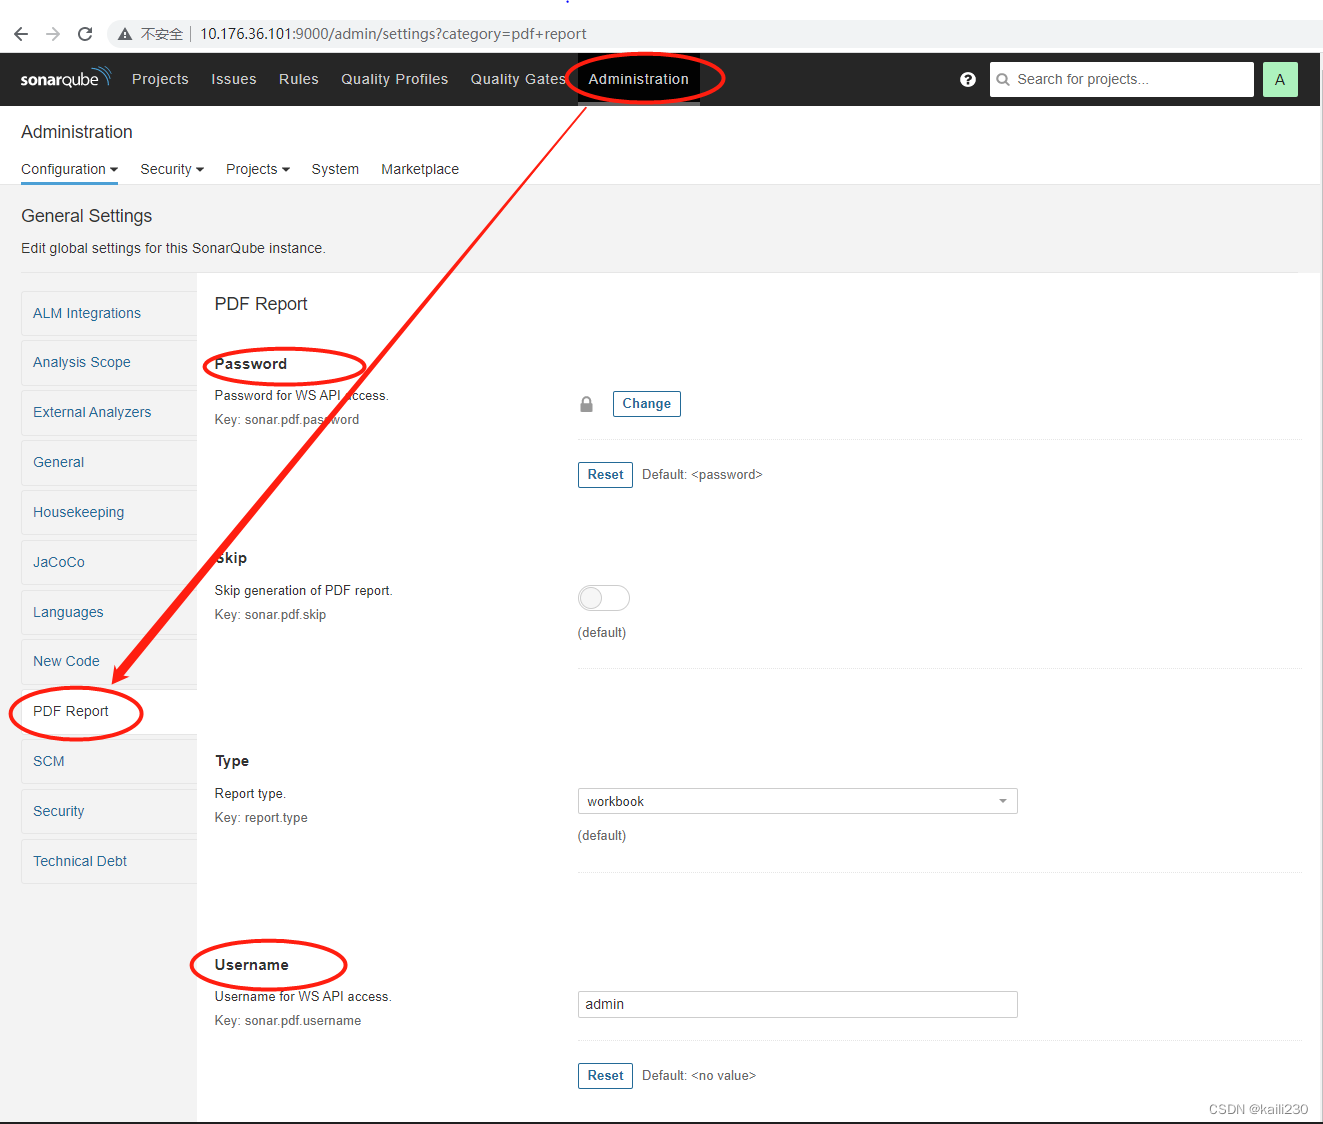
Task: Switch to the System tab
Action: click(335, 169)
